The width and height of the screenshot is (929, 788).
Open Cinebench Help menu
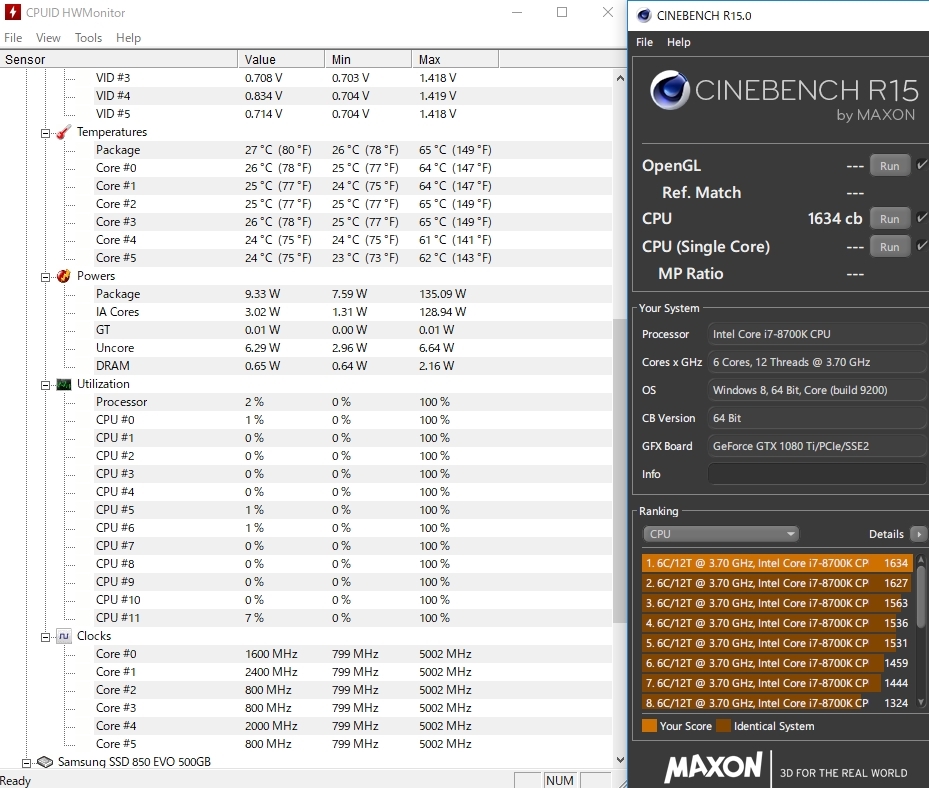678,42
